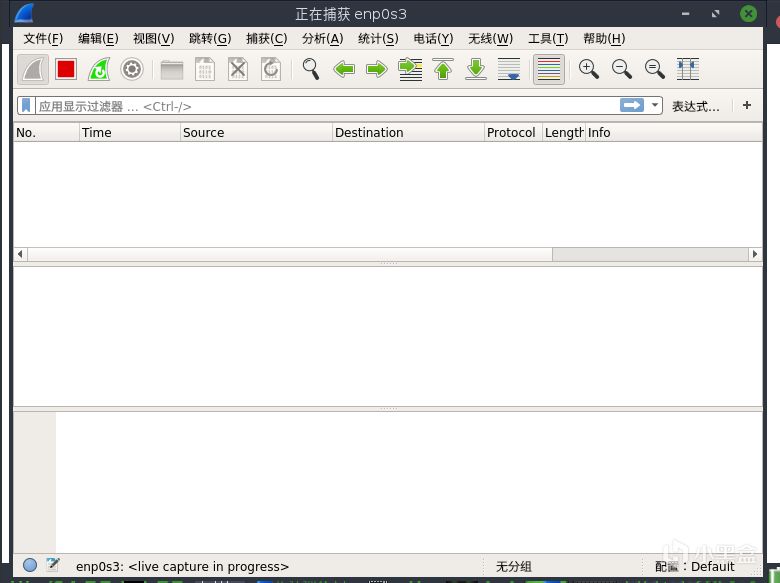The height and width of the screenshot is (583, 780).
Task: Click the start capture shark fin icon
Action: point(33,69)
